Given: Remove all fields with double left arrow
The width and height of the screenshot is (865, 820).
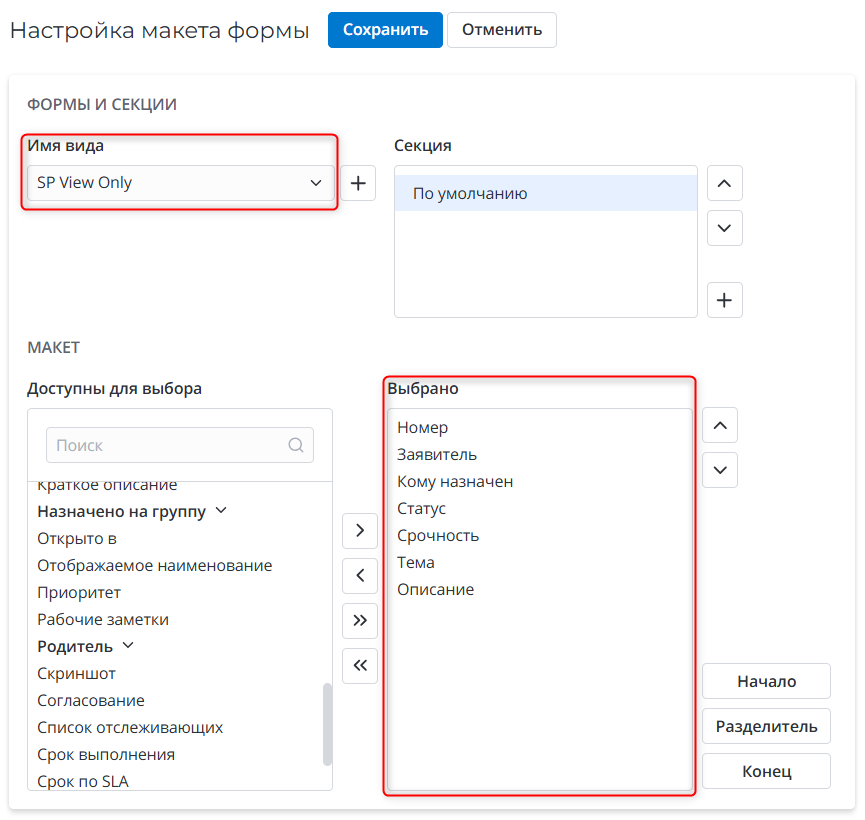Looking at the screenshot, I should coord(360,665).
